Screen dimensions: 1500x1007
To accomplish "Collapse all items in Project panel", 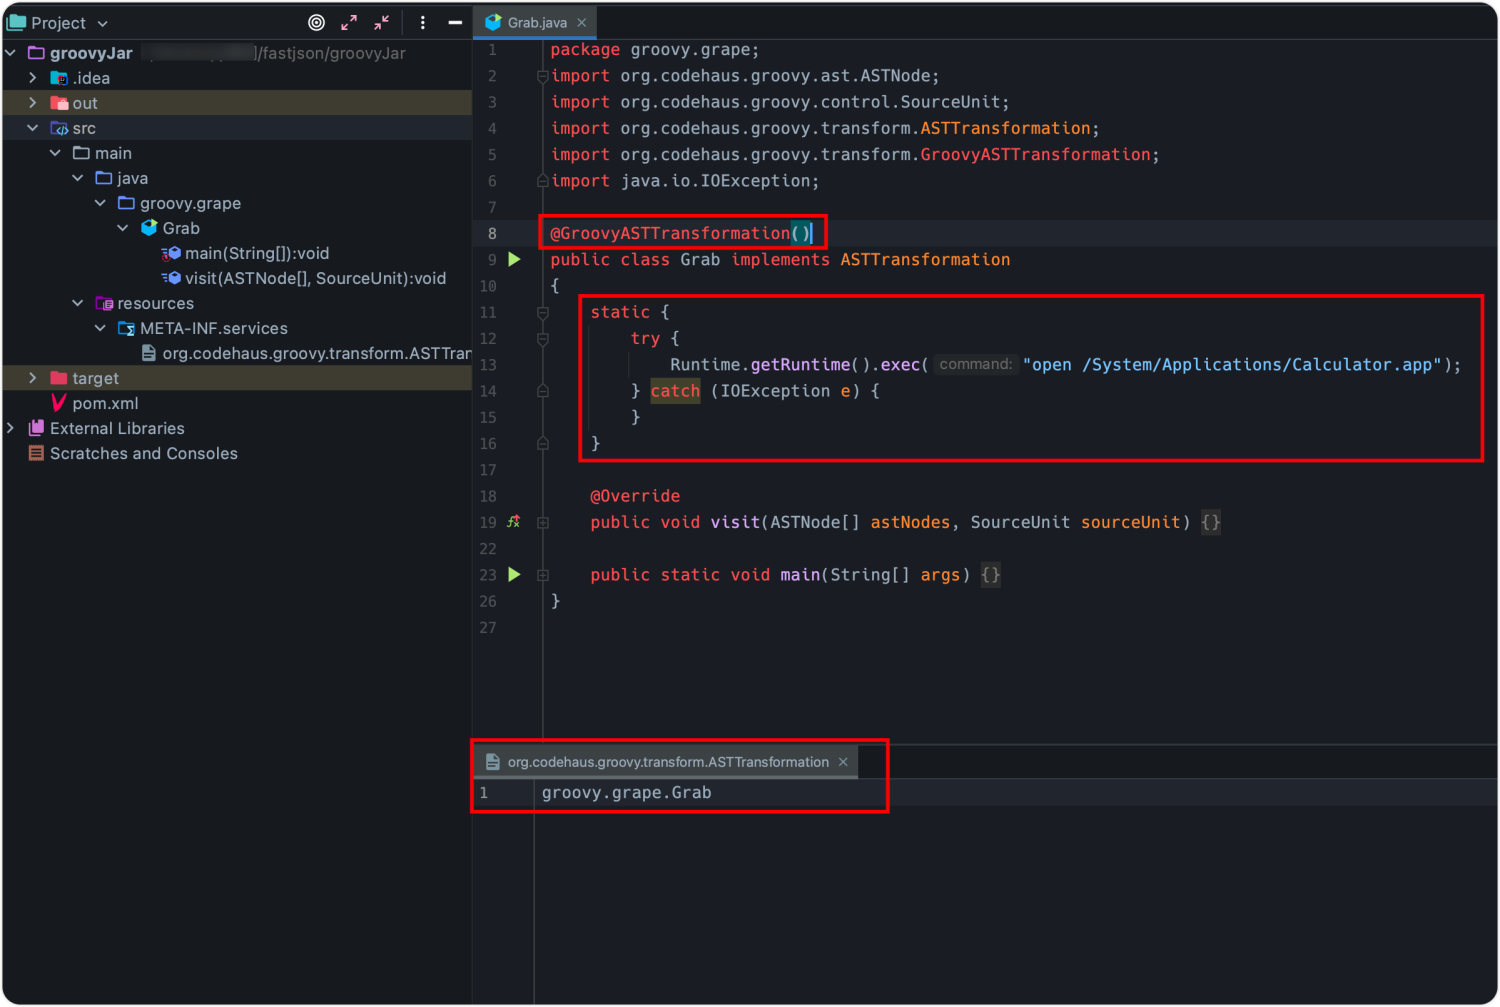I will 382,22.
